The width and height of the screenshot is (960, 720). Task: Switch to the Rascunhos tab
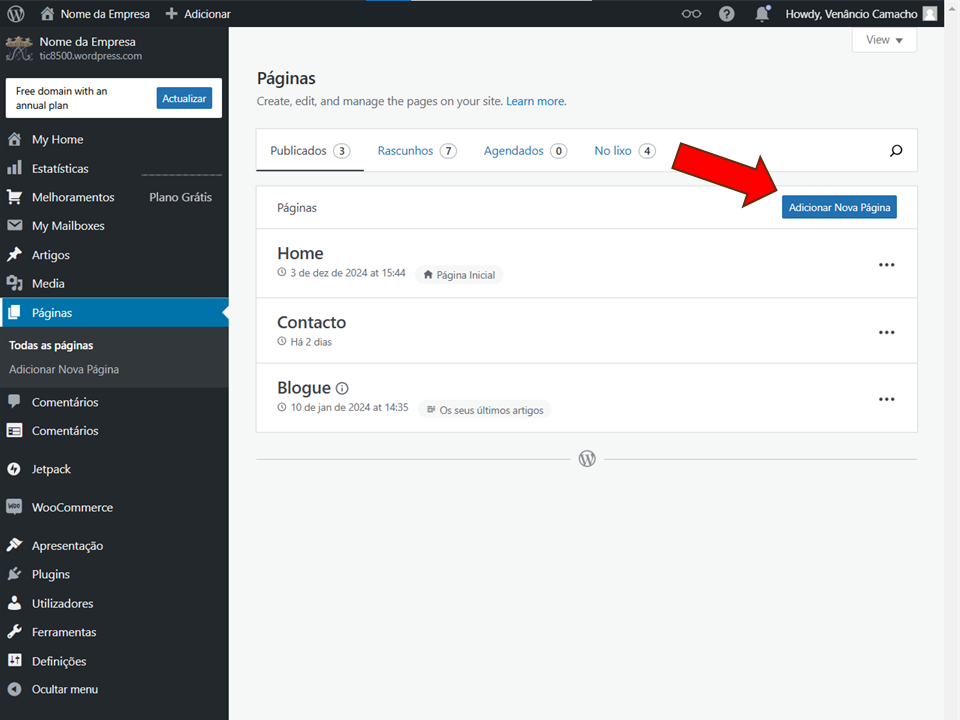click(415, 151)
